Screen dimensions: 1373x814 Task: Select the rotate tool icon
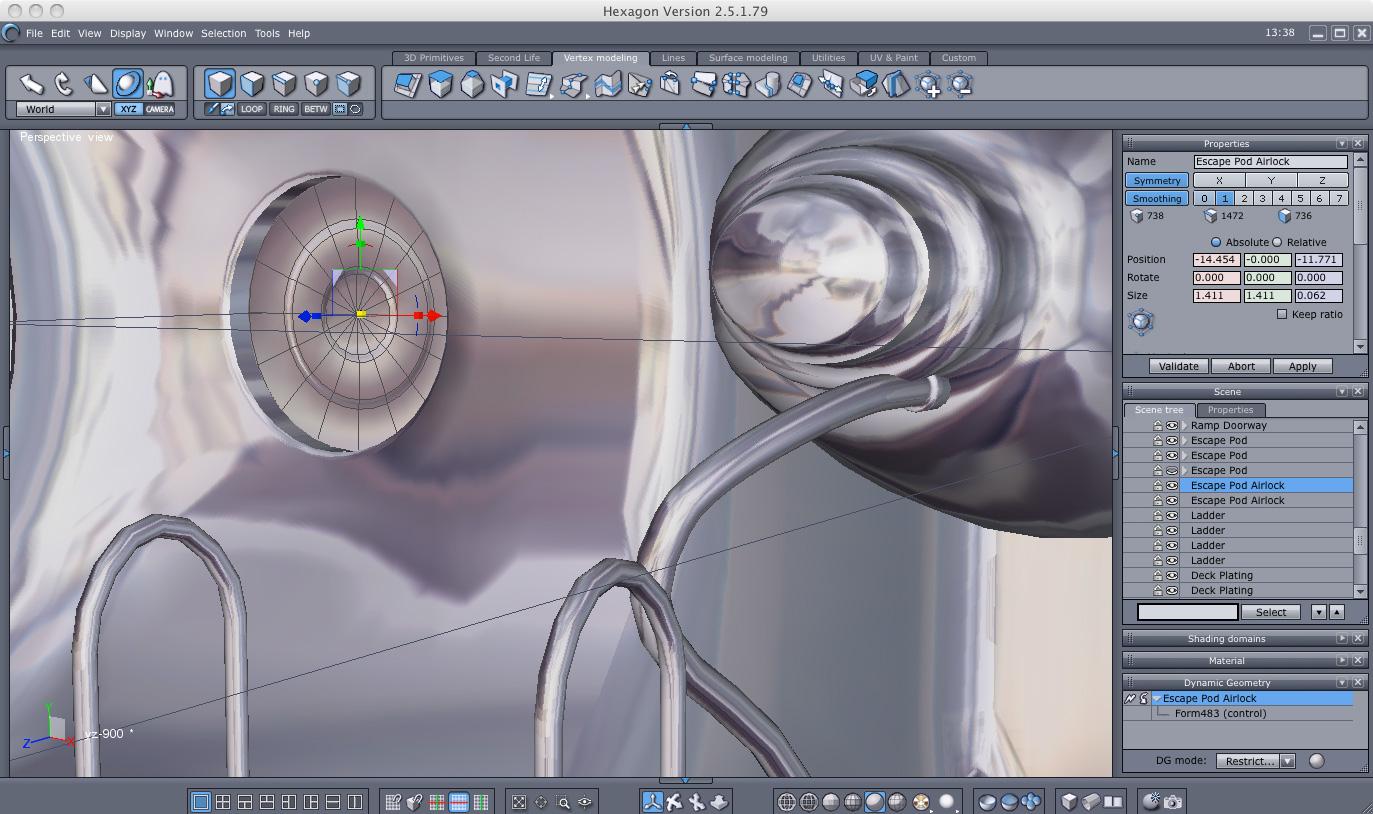coord(63,84)
